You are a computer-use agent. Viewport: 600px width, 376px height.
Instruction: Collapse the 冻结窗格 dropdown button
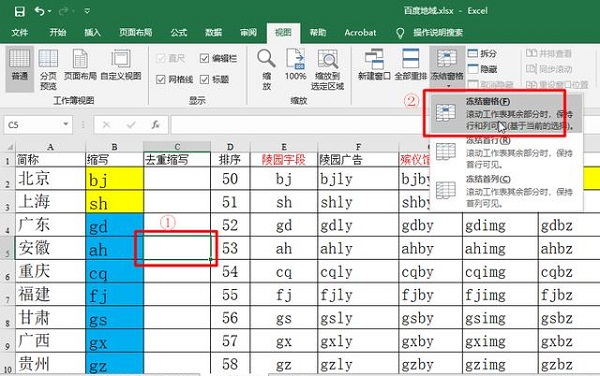pos(447,67)
